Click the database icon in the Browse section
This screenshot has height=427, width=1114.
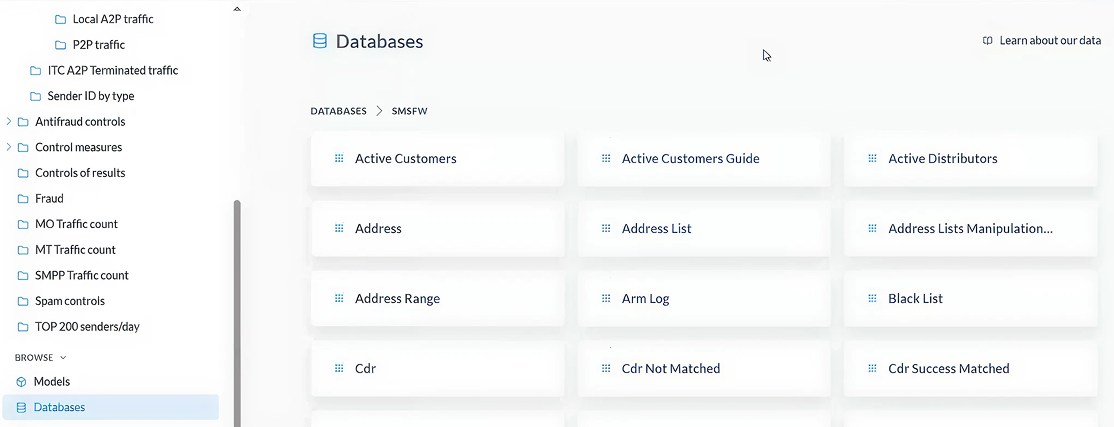[x=21, y=408]
